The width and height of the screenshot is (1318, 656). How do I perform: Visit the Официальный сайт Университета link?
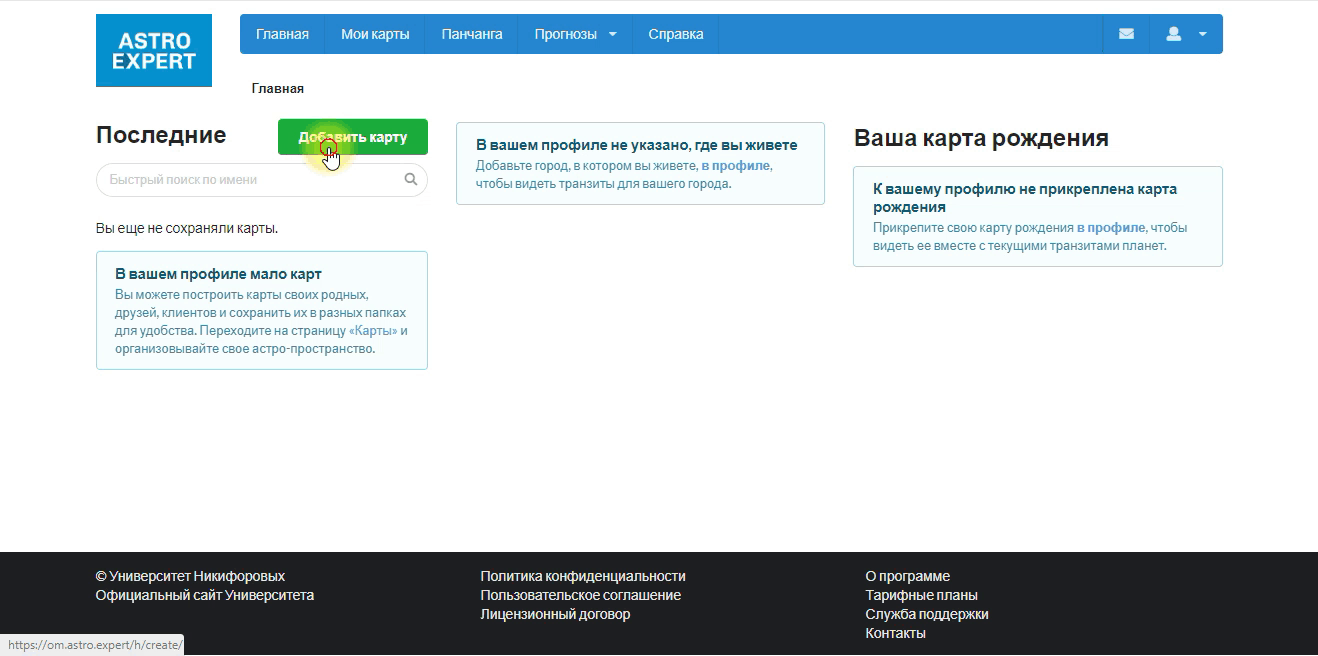pos(205,595)
